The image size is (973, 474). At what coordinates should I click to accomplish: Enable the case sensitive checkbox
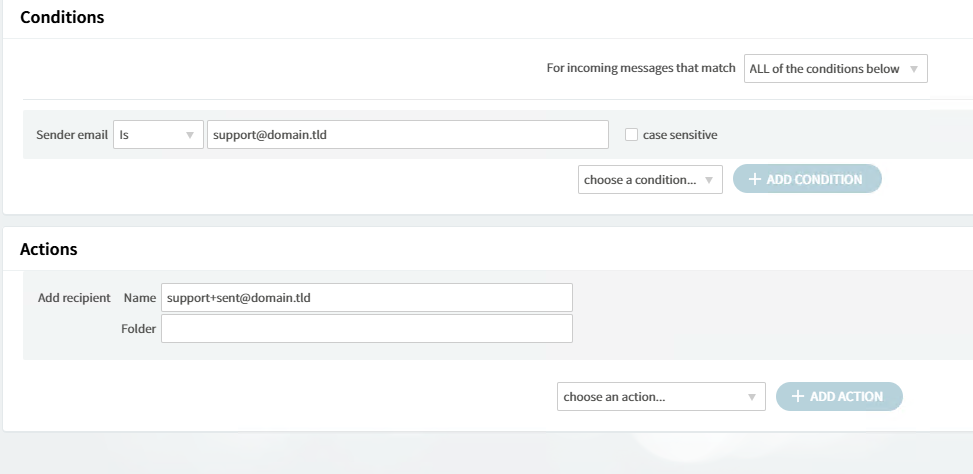[x=631, y=135]
